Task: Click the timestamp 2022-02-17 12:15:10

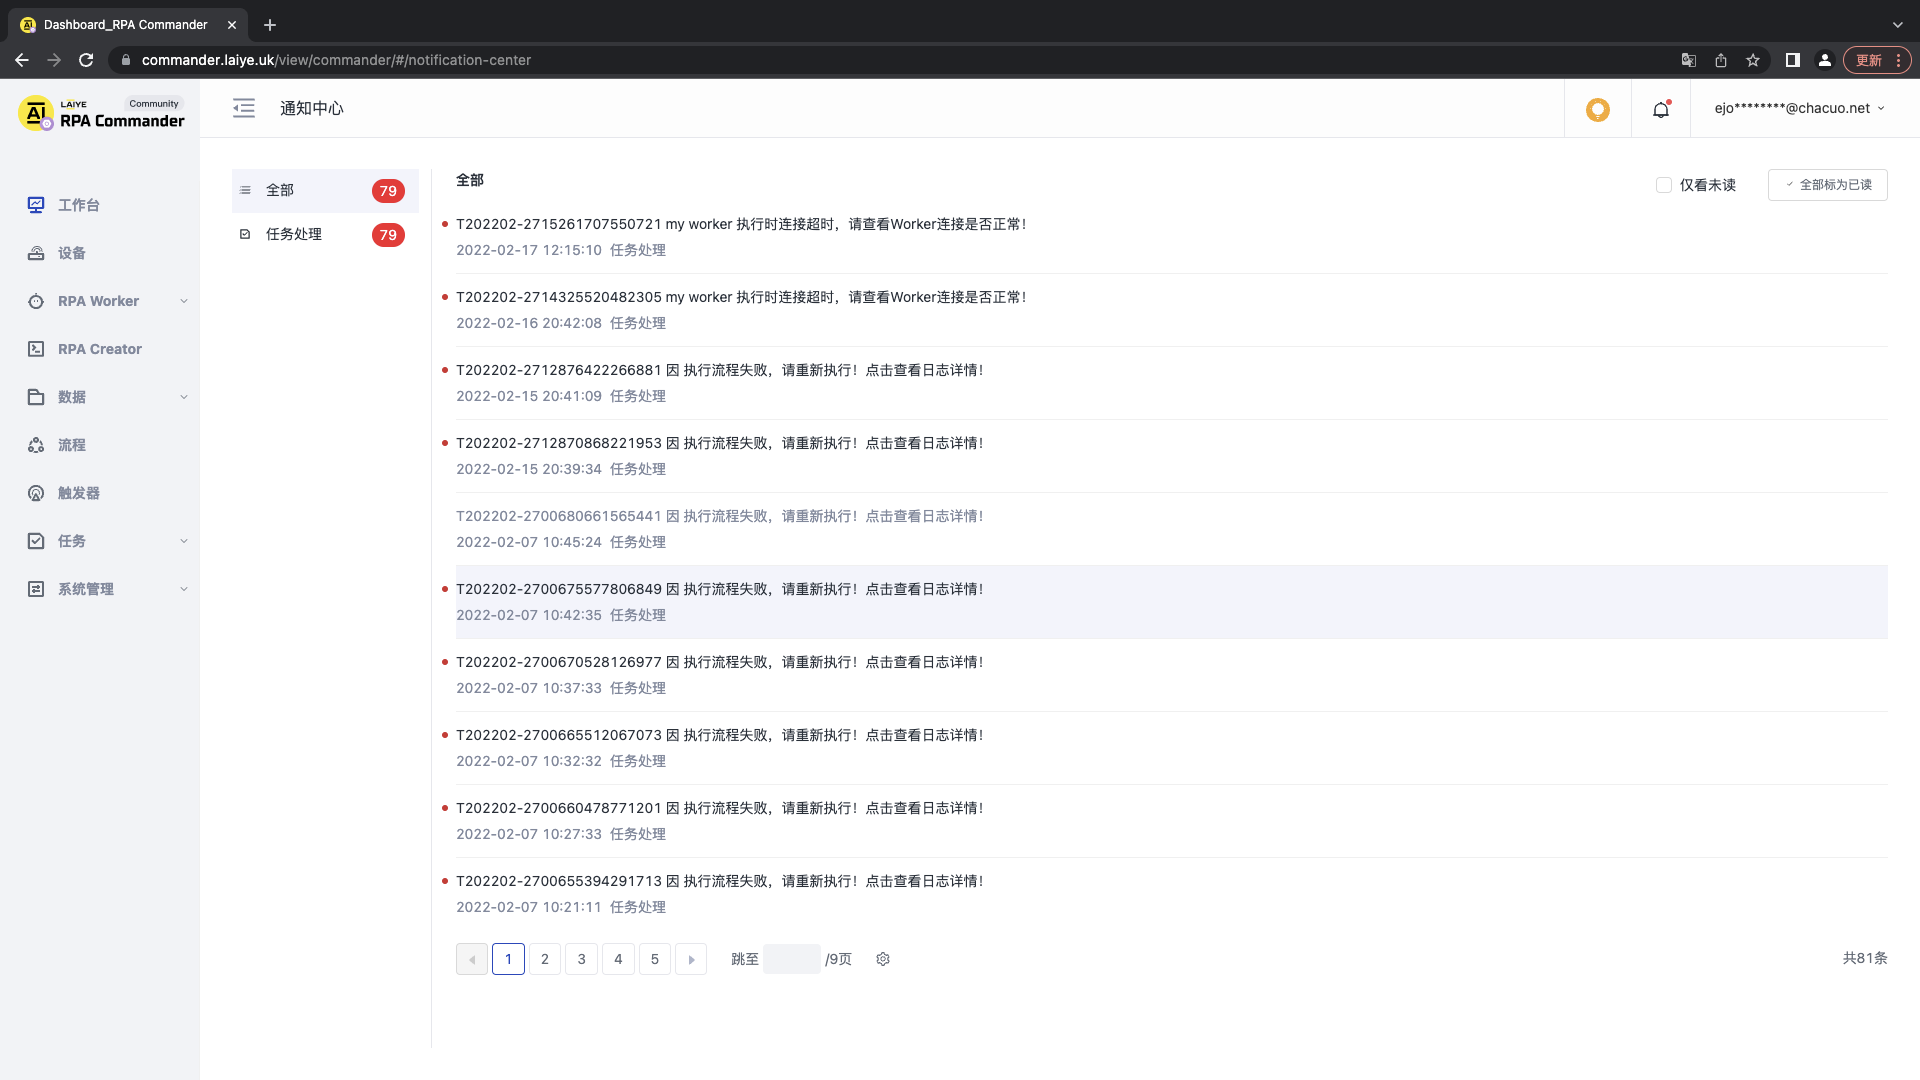Action: point(529,250)
